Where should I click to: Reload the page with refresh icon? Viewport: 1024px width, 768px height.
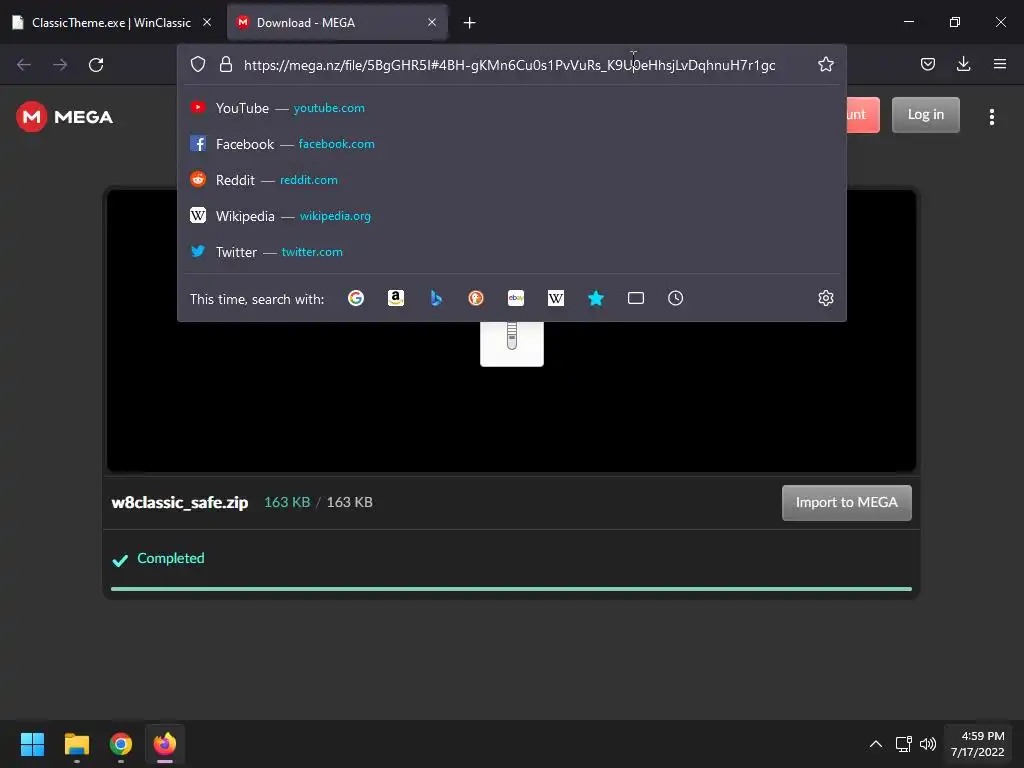point(96,65)
